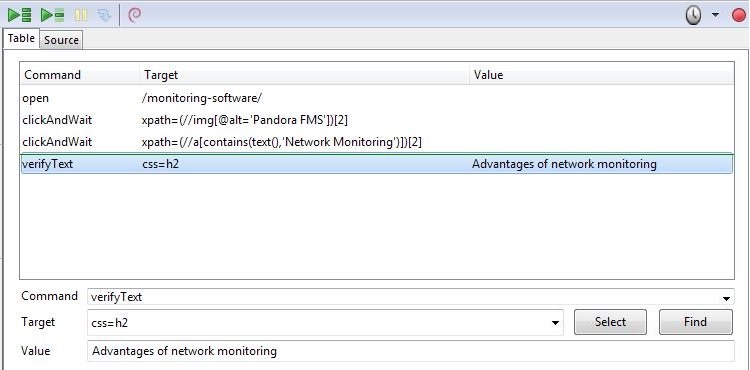Click the Value field with Advantages text

411,351
